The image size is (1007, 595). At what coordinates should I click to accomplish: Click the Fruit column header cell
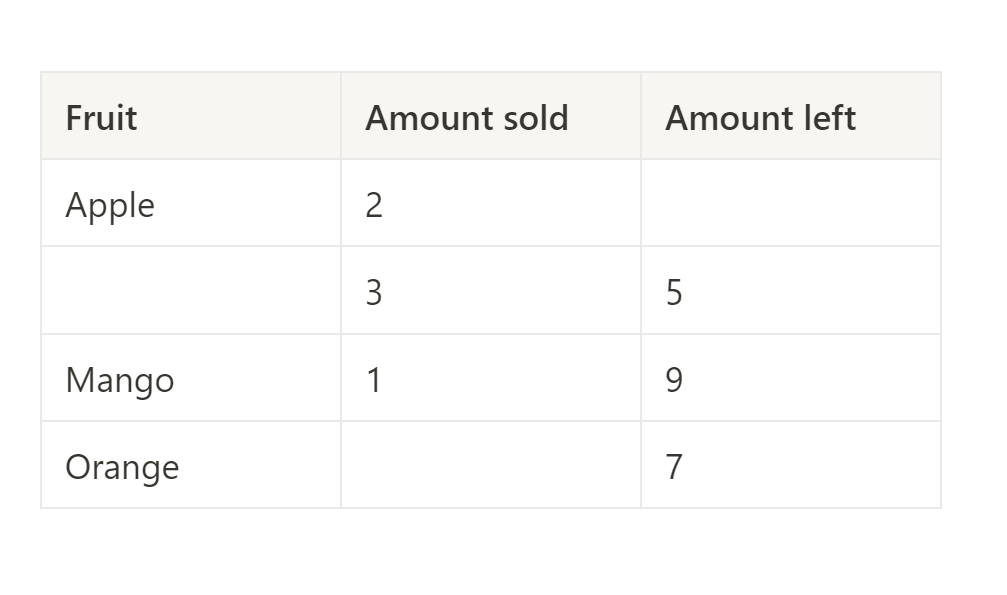pyautogui.click(x=191, y=116)
